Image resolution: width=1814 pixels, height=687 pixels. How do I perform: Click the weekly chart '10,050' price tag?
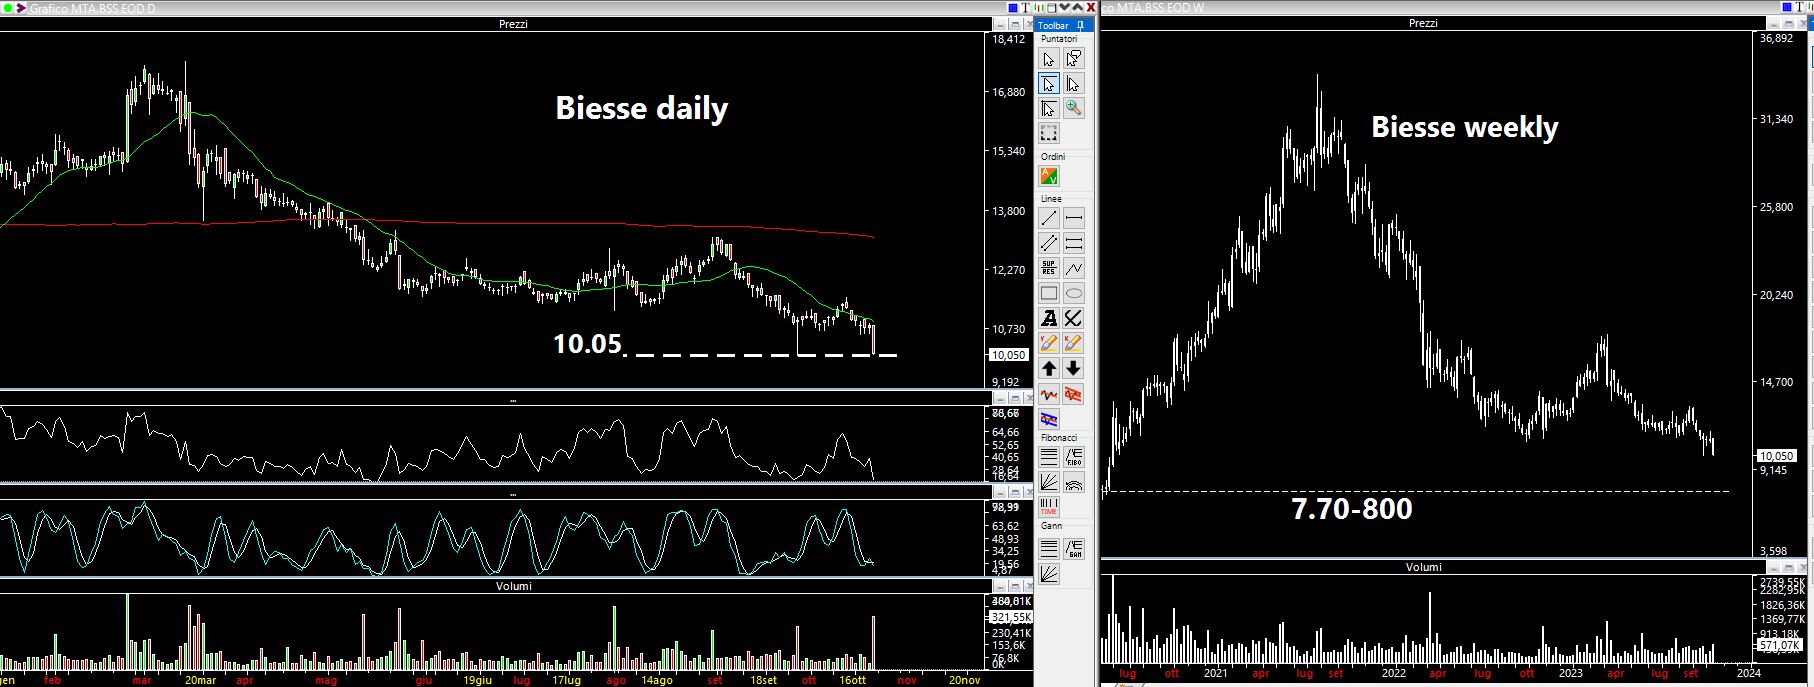click(x=1776, y=456)
